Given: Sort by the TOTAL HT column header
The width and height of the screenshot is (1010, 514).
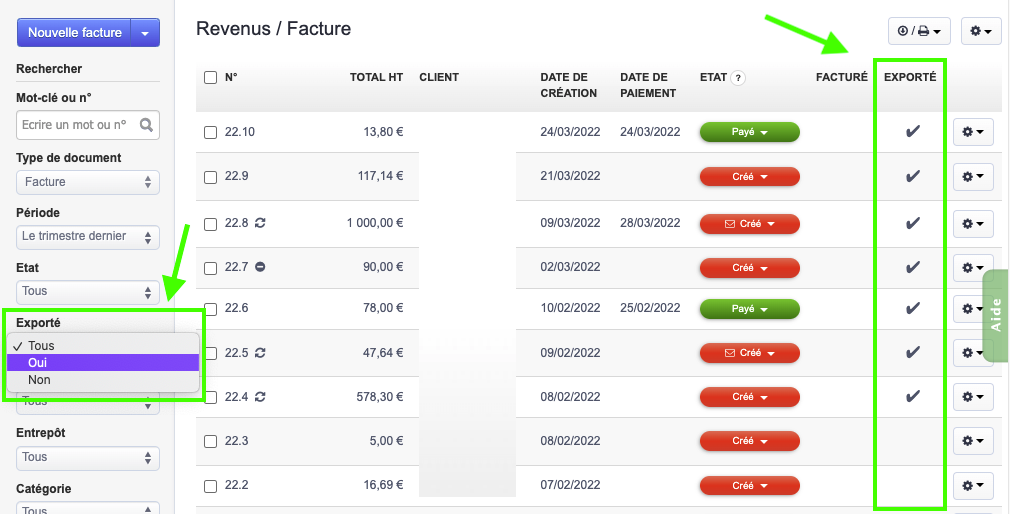Looking at the screenshot, I should pos(376,77).
